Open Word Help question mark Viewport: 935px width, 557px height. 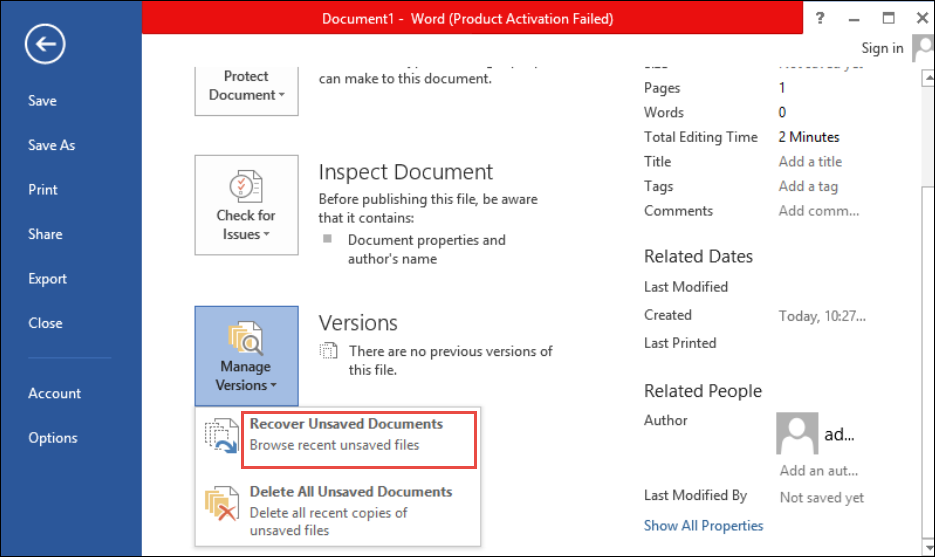tap(820, 18)
